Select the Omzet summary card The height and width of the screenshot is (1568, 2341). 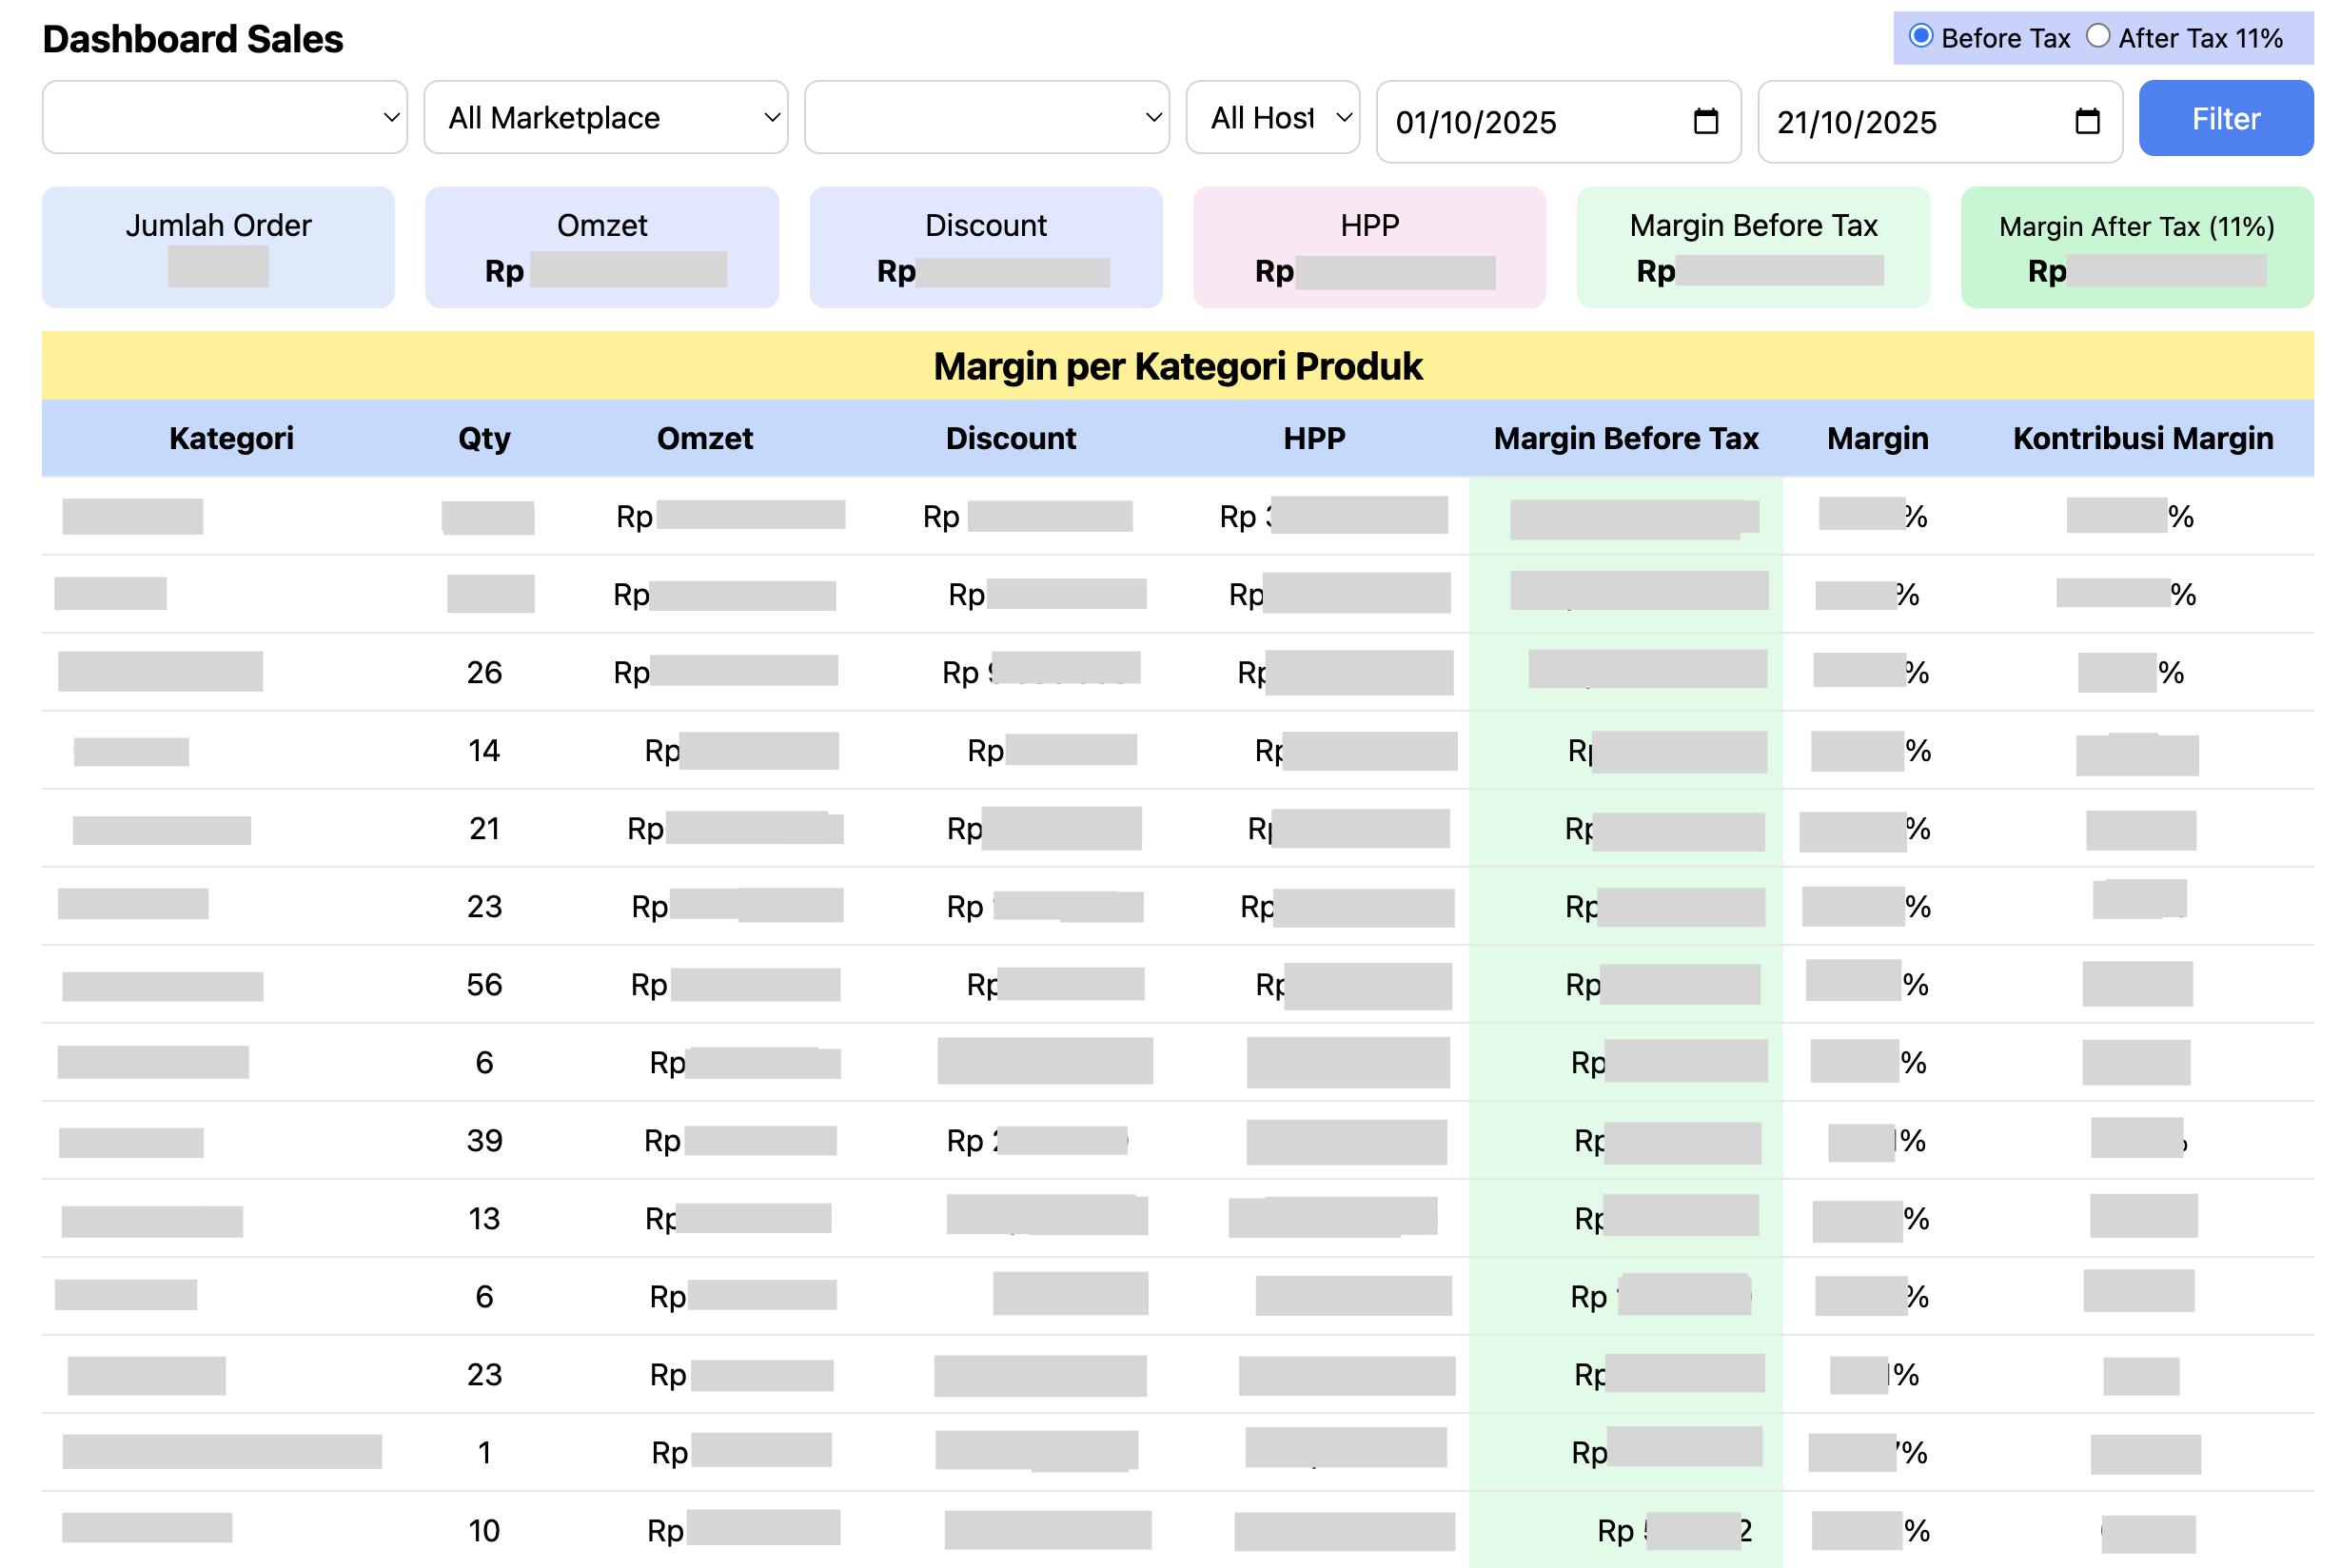[x=602, y=246]
